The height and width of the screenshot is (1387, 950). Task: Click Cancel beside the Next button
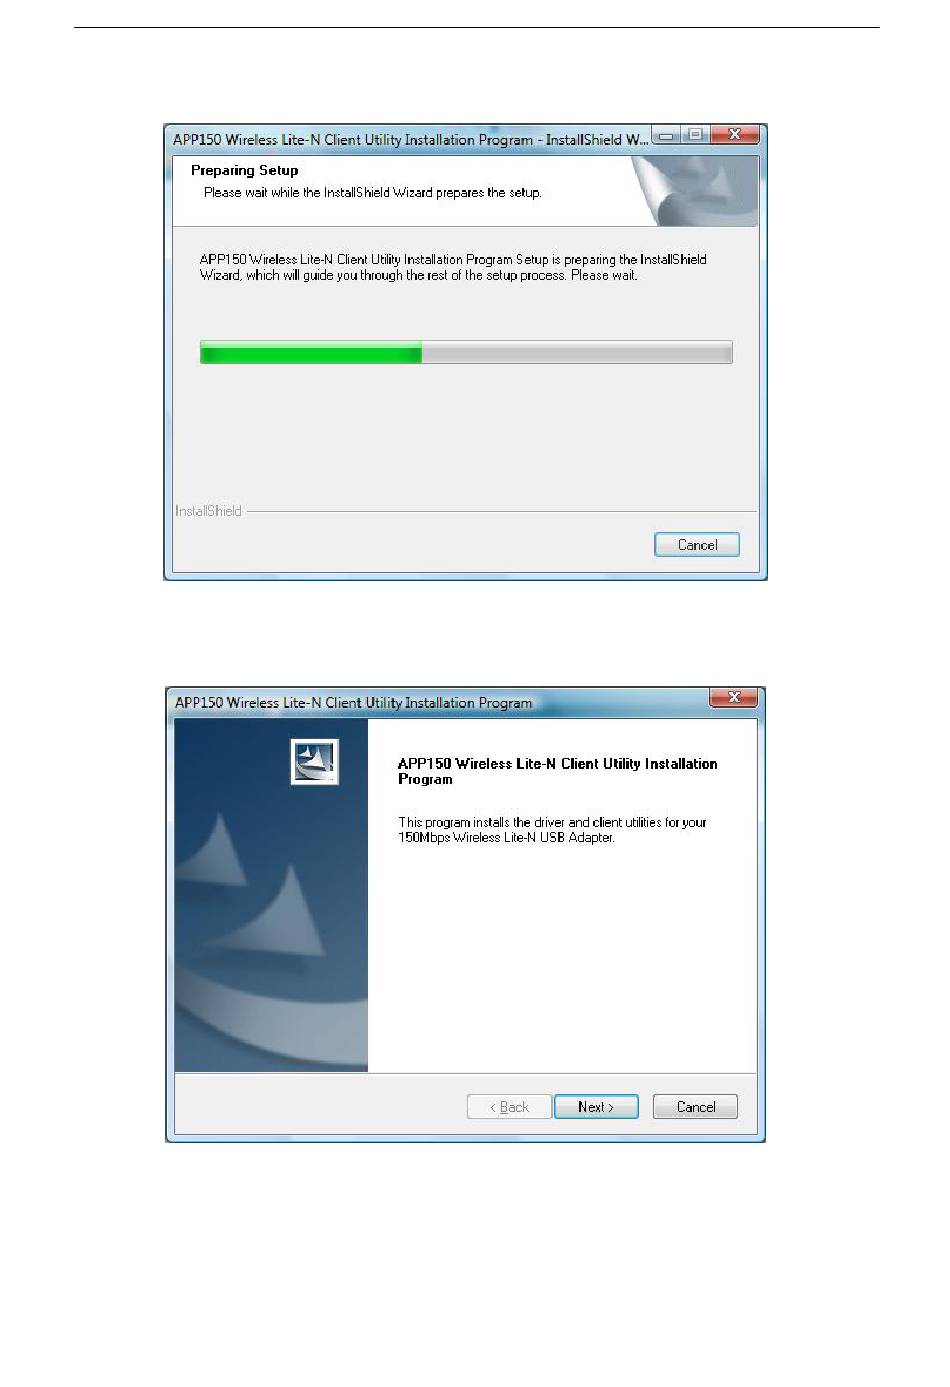point(696,1107)
